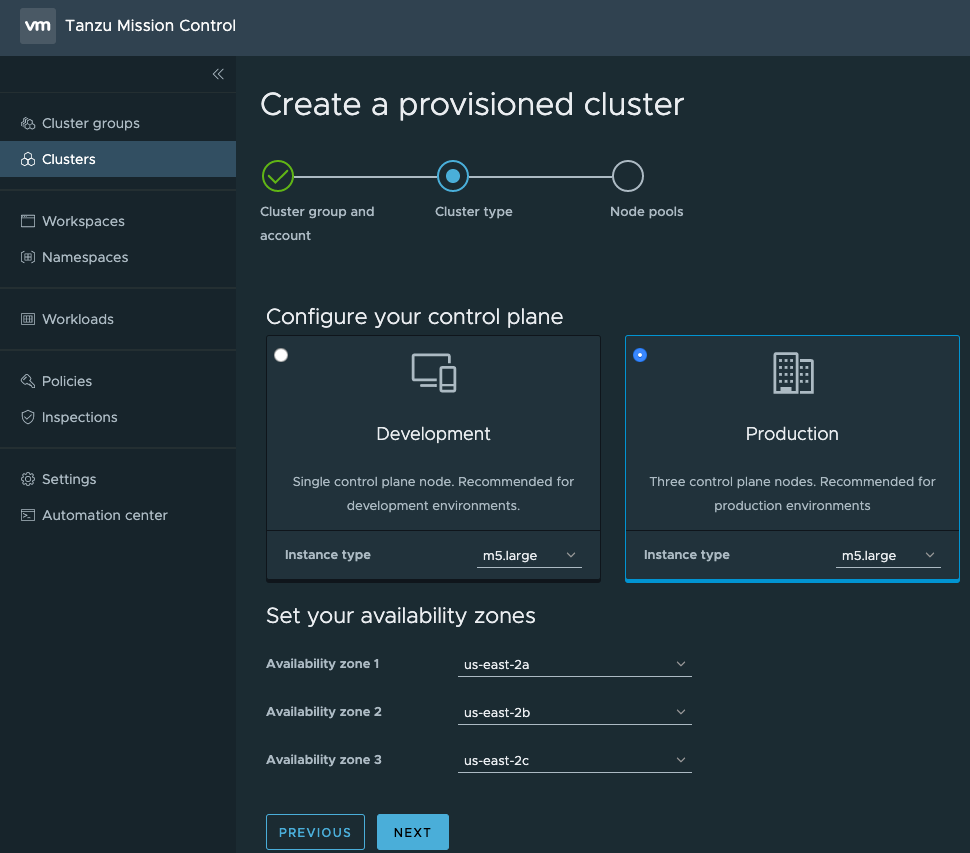The image size is (970, 853).
Task: Open Clusters in the sidebar menu
Action: tap(69, 159)
